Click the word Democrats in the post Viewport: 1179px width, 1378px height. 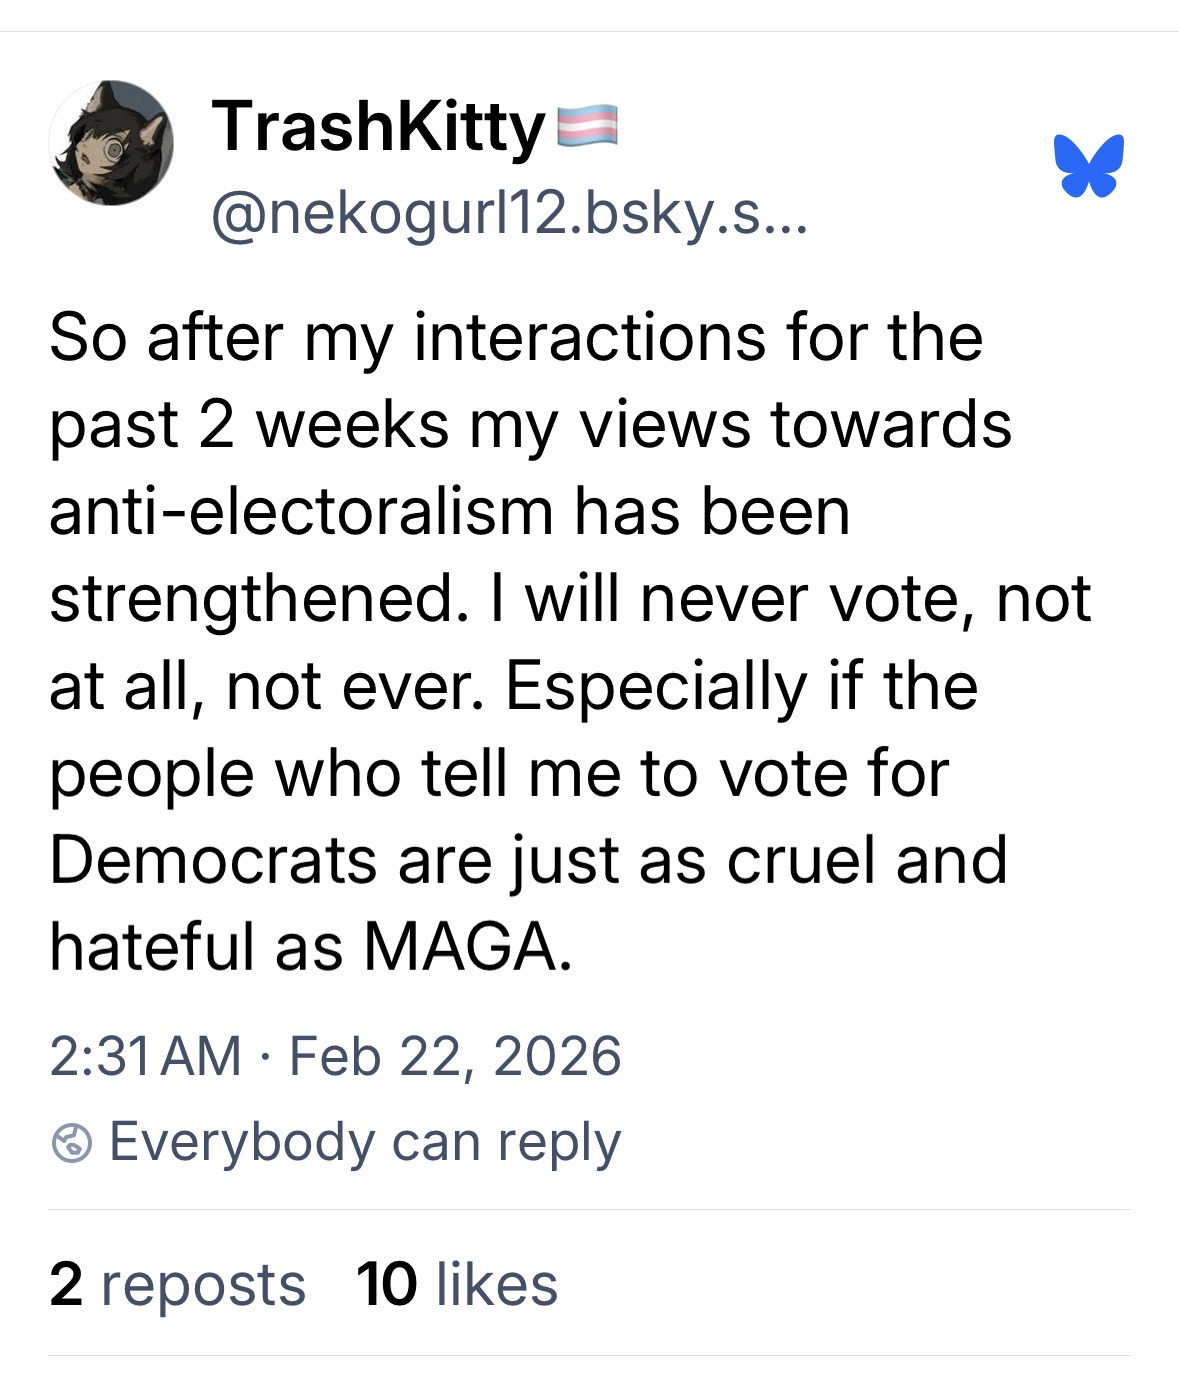(x=212, y=860)
